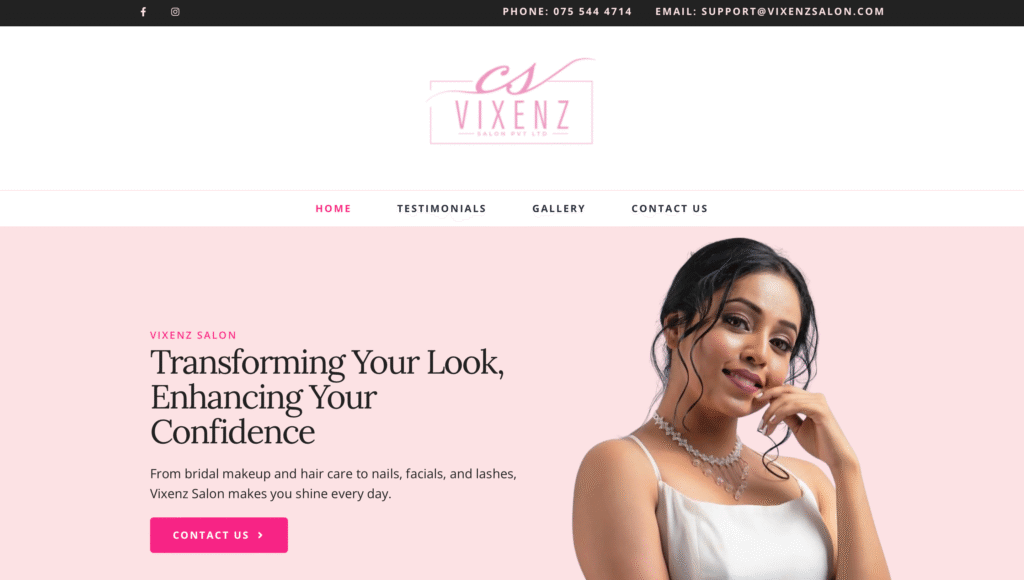Click the Vixenz Salon logo
This screenshot has height=580, width=1024.
[x=511, y=101]
